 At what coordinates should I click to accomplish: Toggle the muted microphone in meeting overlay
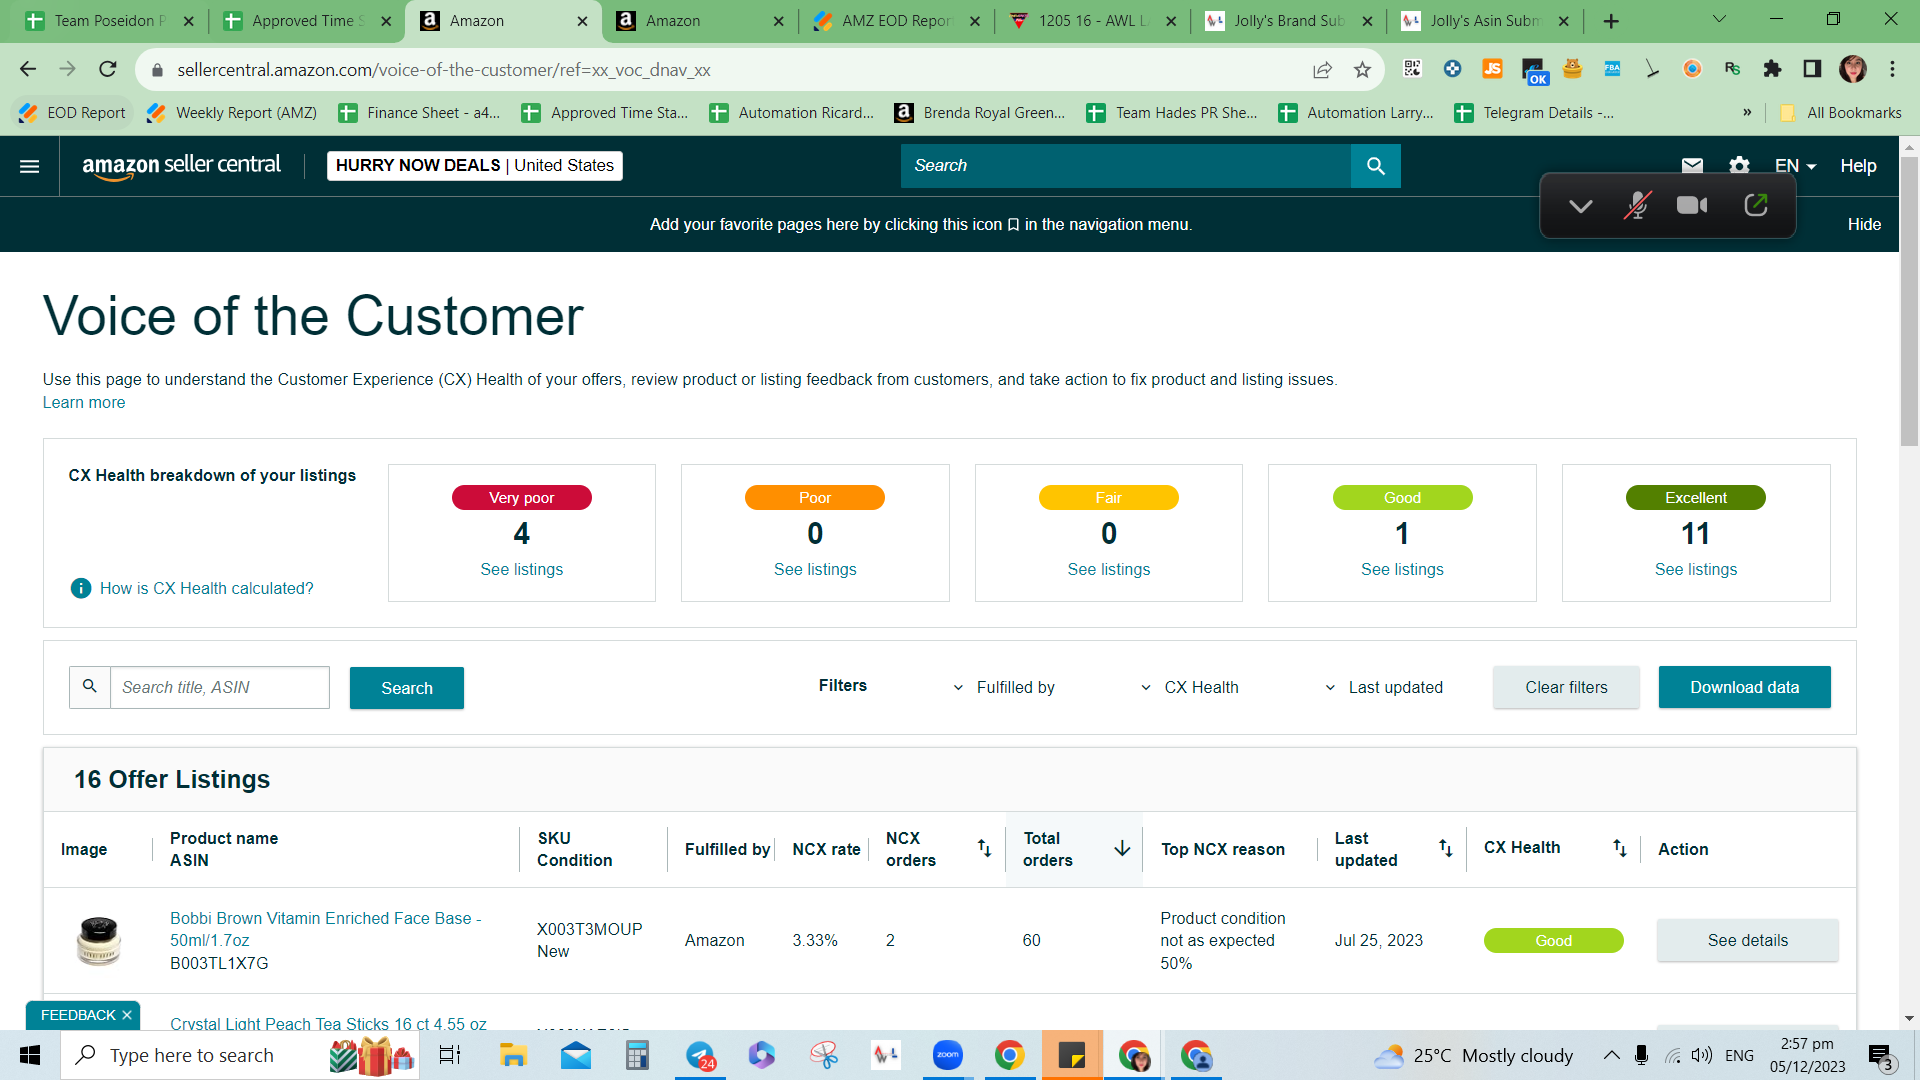pos(1637,205)
